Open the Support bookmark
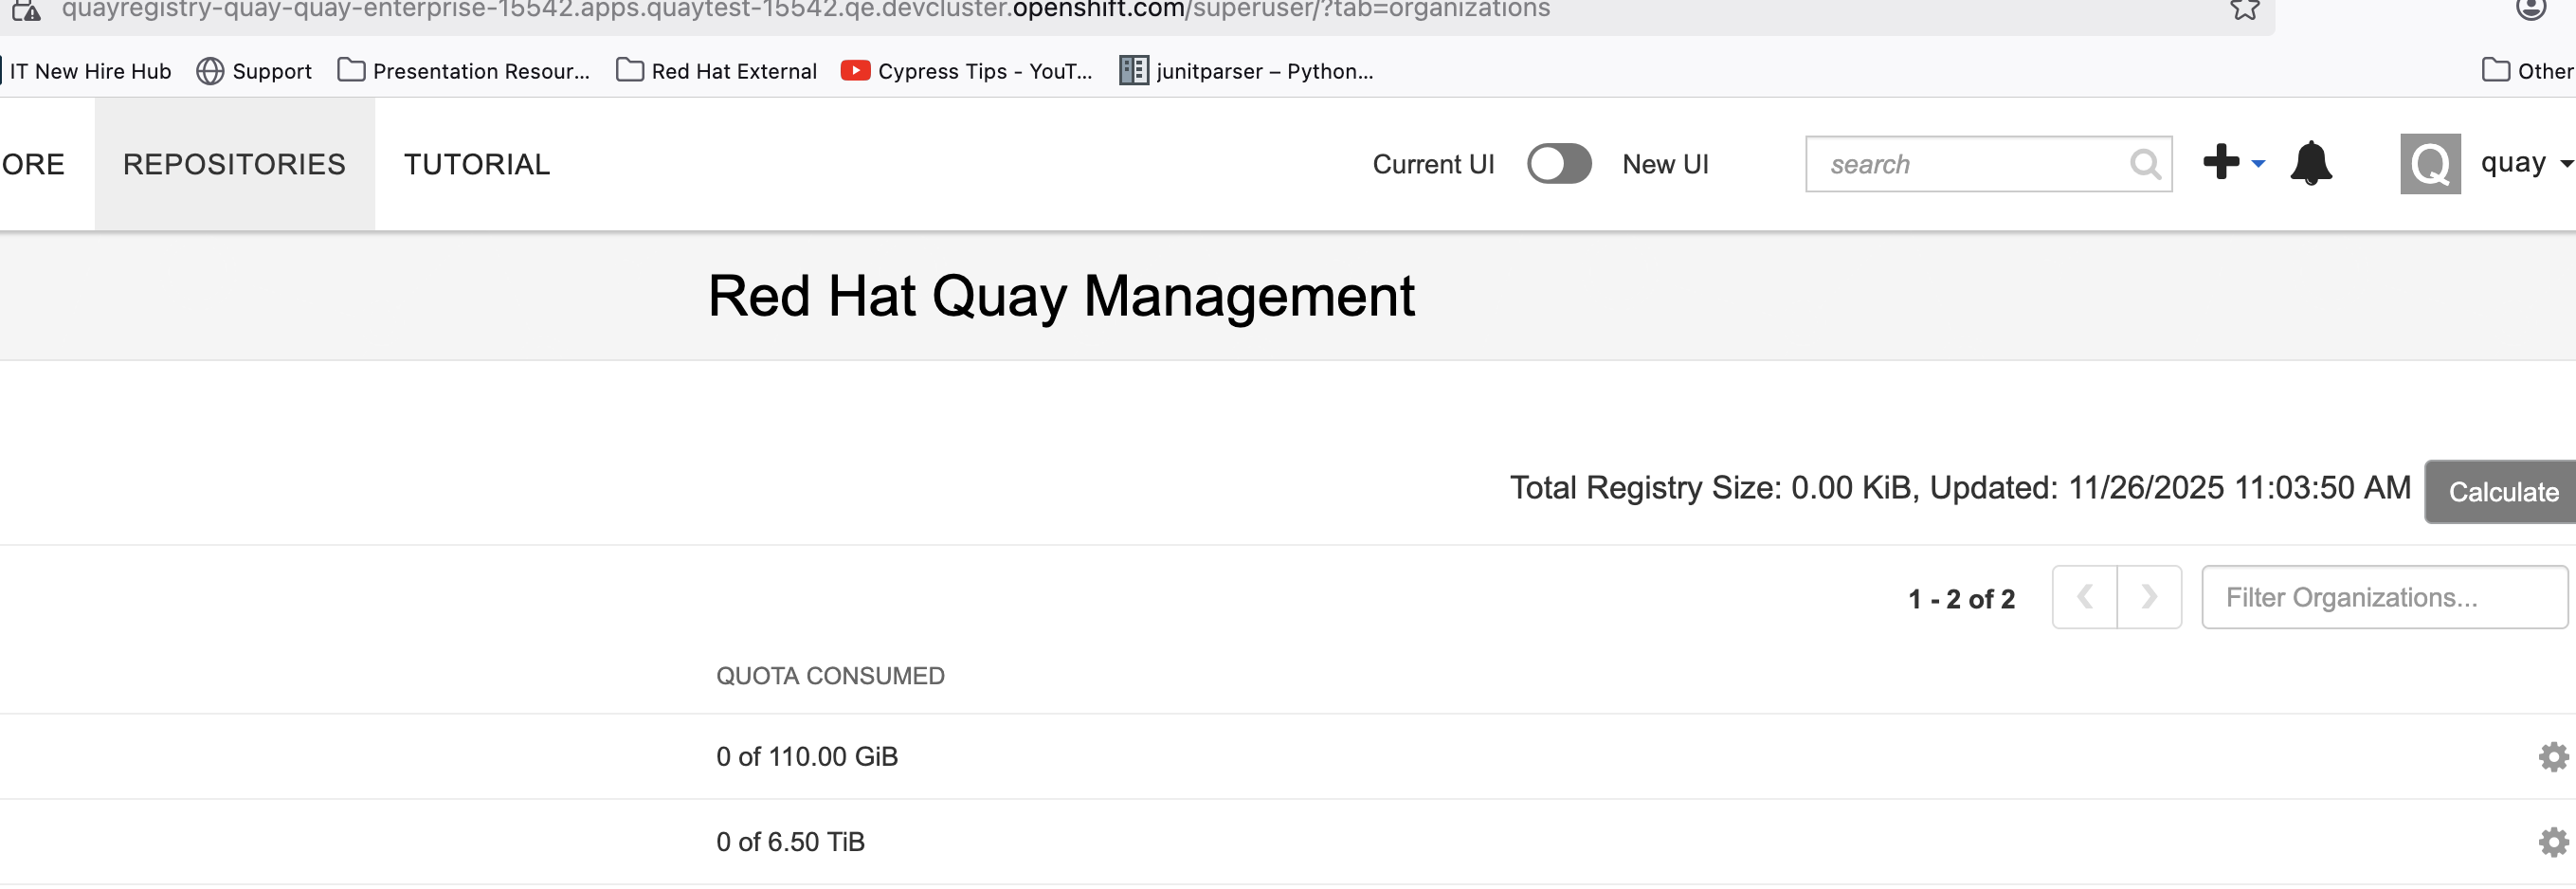 coord(254,71)
